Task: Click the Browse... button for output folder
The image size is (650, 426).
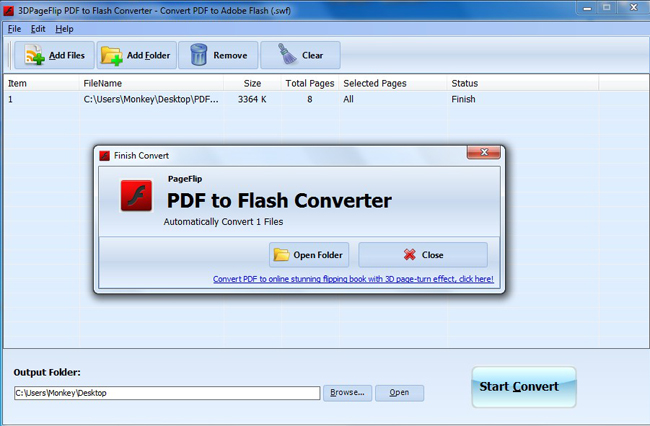Action: (x=347, y=392)
